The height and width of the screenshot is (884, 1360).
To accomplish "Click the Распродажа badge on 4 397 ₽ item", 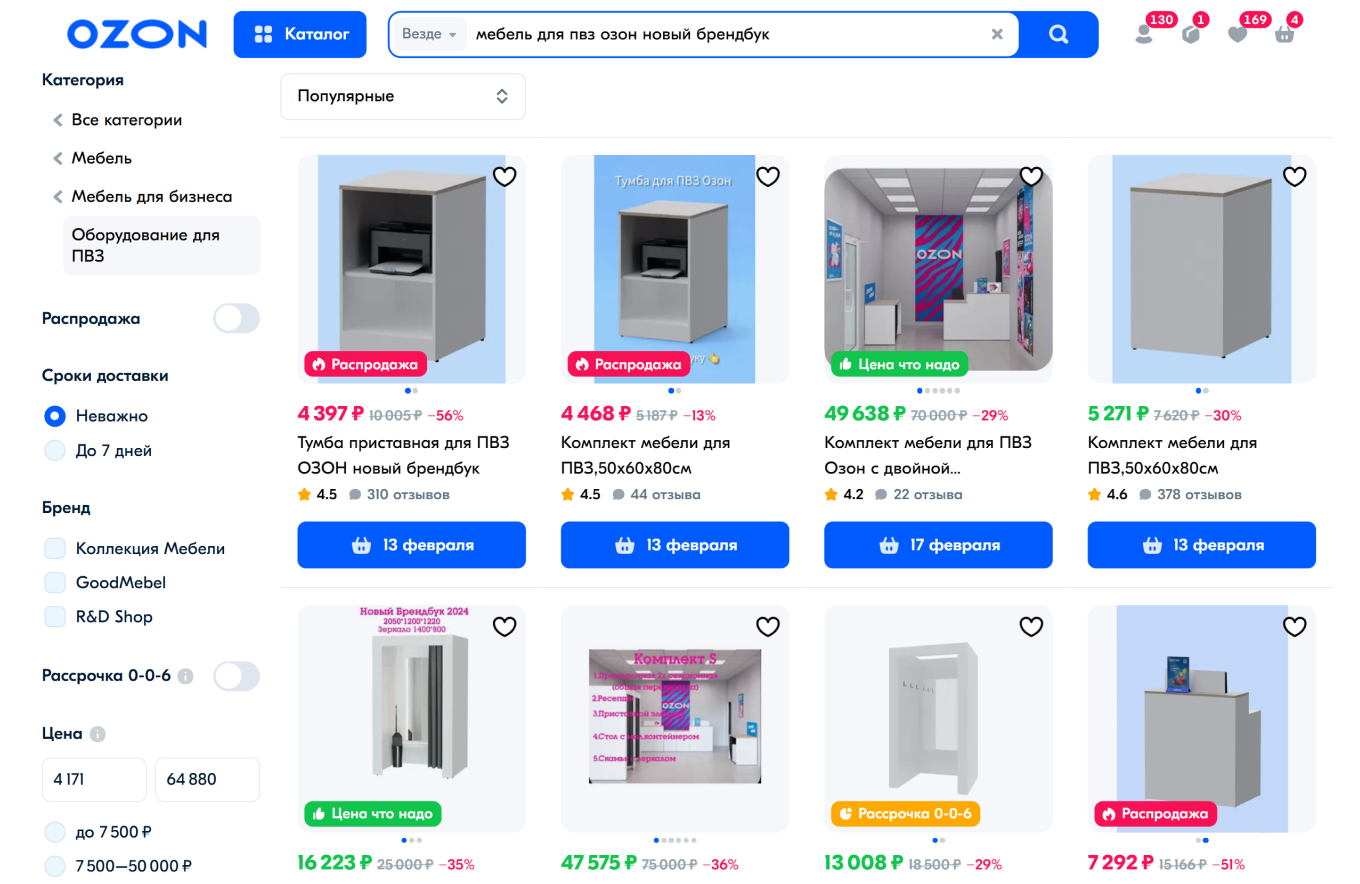I will (x=366, y=364).
